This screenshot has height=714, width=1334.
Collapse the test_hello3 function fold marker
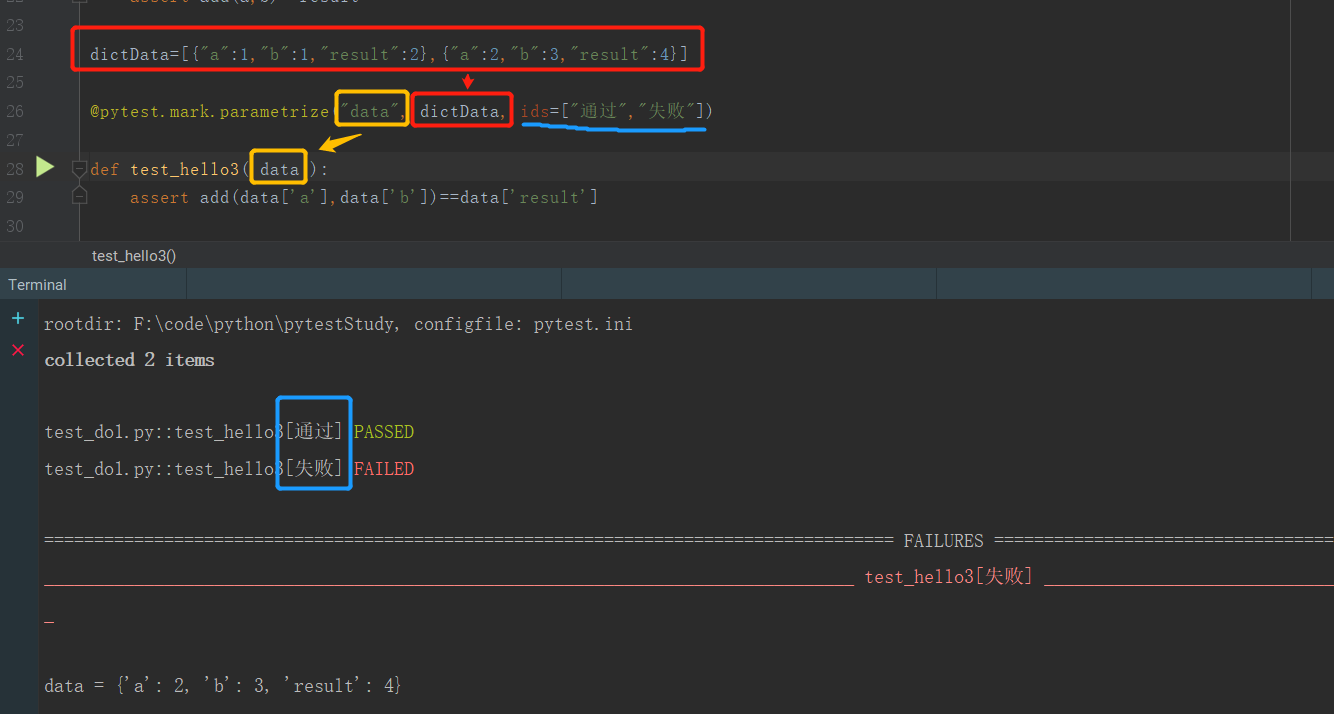pyautogui.click(x=79, y=169)
